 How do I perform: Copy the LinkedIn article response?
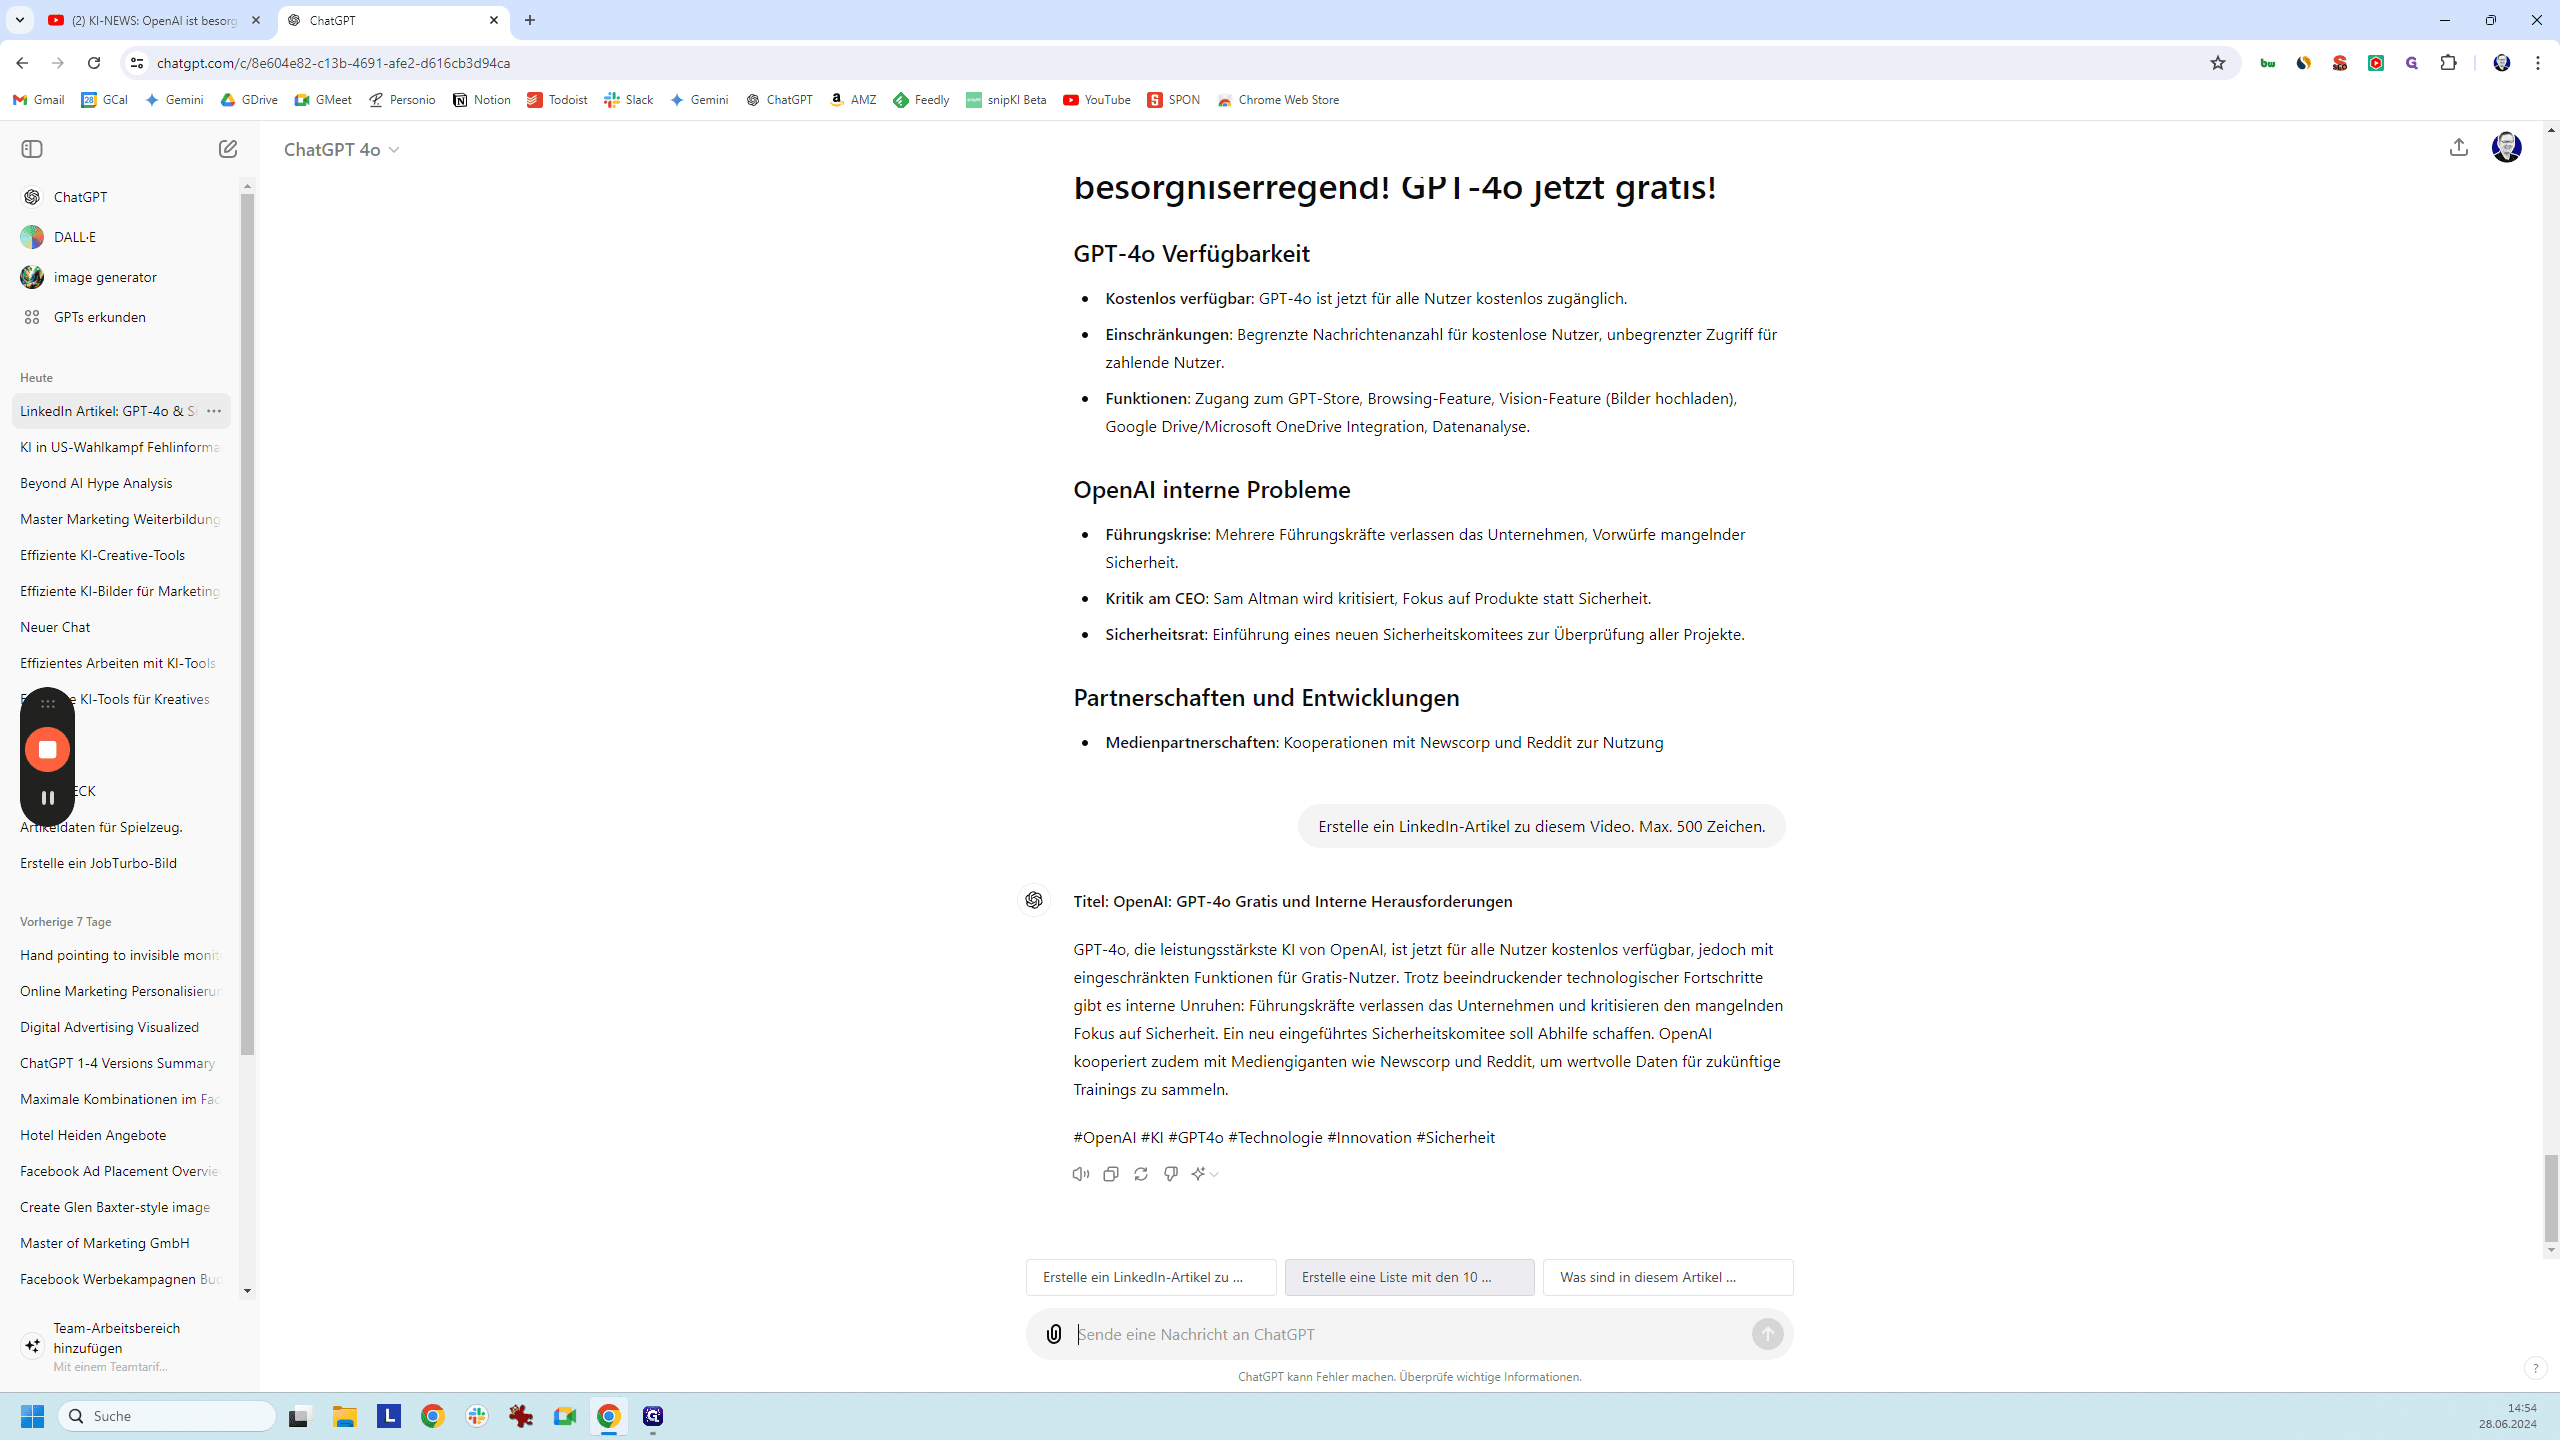tap(1111, 1174)
